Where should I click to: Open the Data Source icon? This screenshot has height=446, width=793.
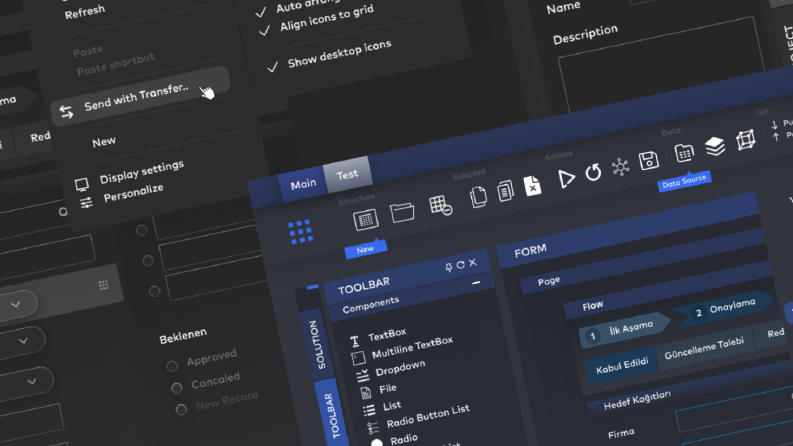point(684,153)
